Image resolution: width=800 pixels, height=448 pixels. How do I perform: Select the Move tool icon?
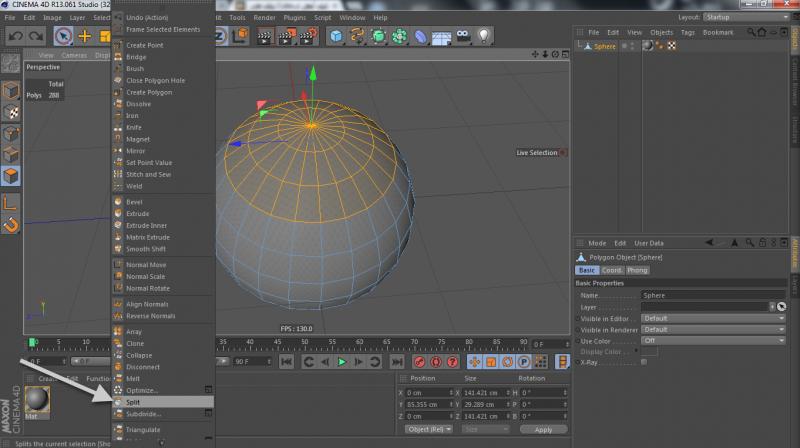(x=85, y=36)
